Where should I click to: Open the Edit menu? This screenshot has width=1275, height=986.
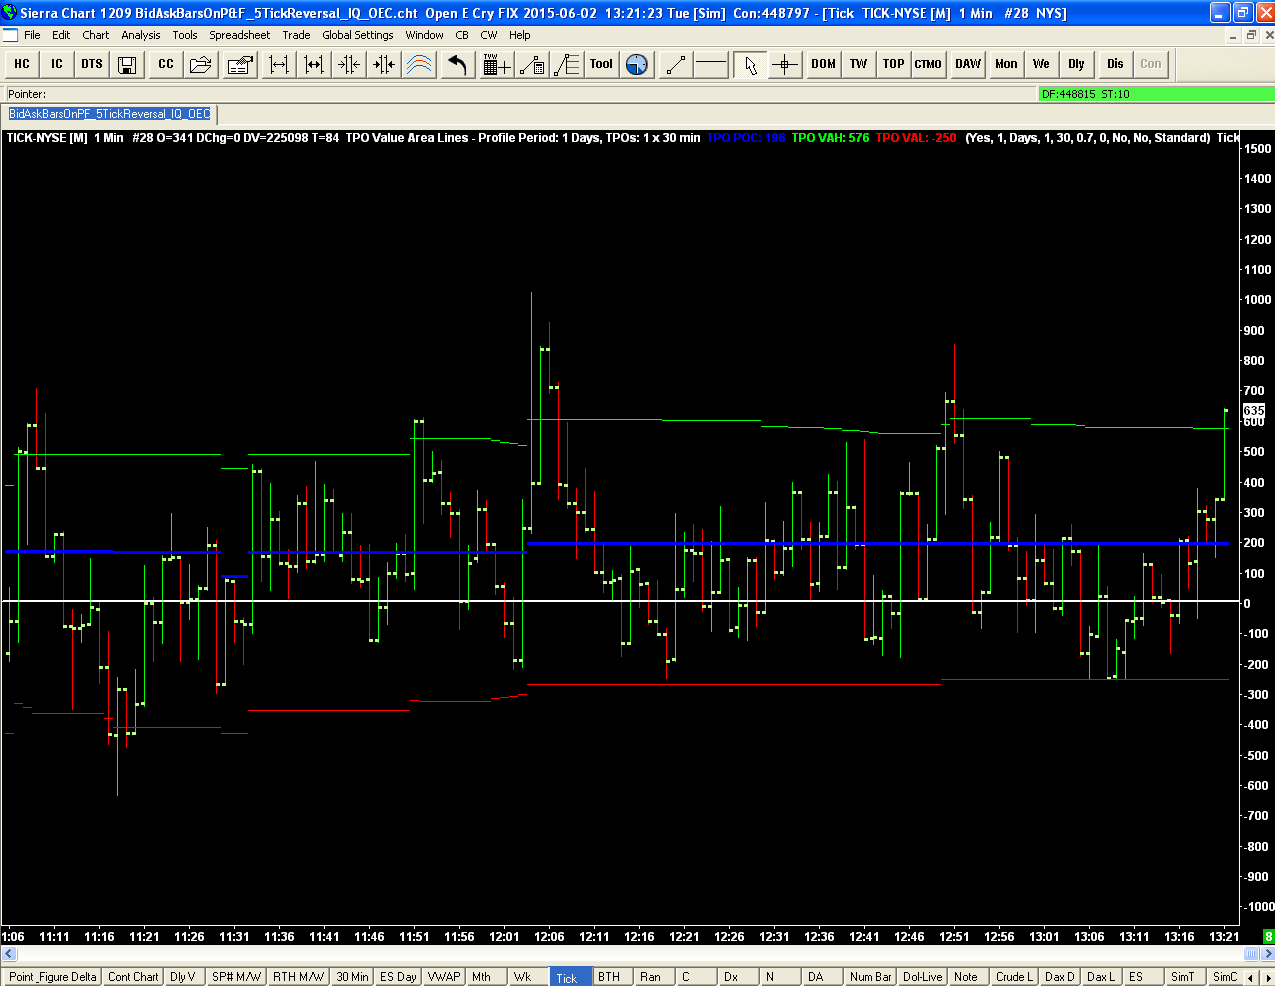click(61, 35)
